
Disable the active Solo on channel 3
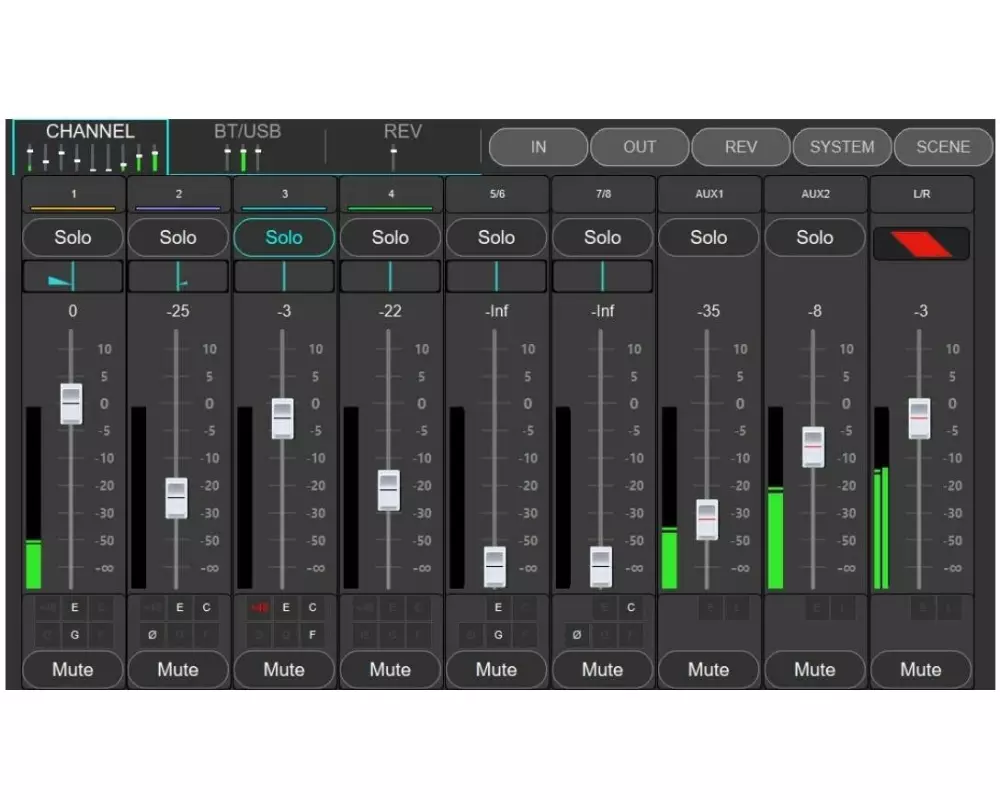click(284, 237)
